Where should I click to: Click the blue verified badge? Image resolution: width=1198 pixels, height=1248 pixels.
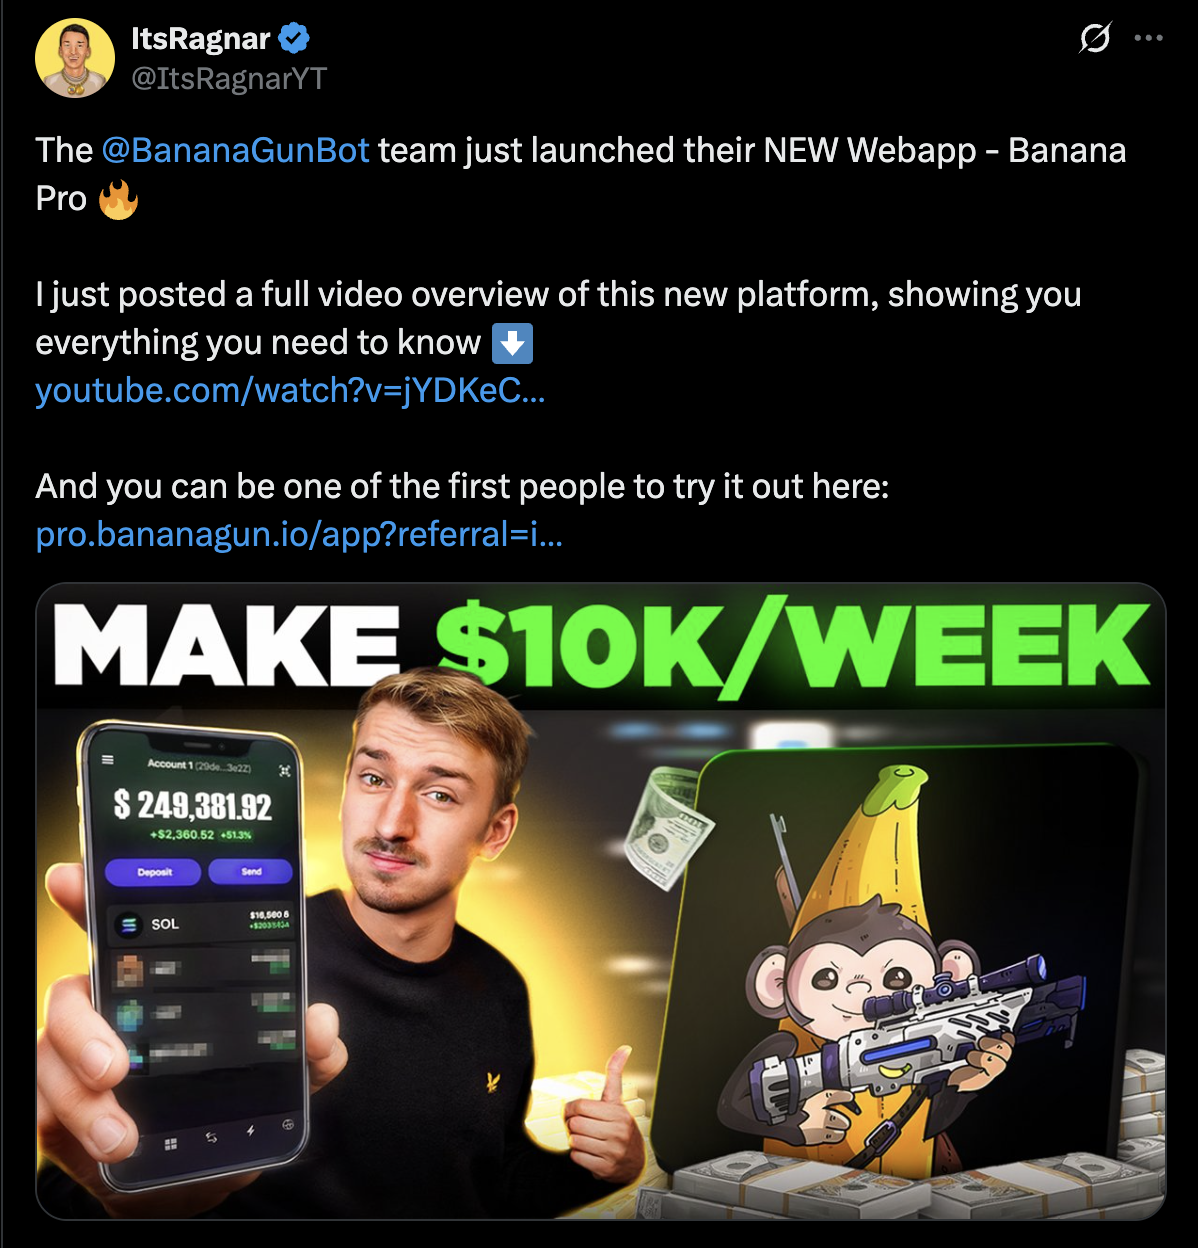click(x=294, y=38)
